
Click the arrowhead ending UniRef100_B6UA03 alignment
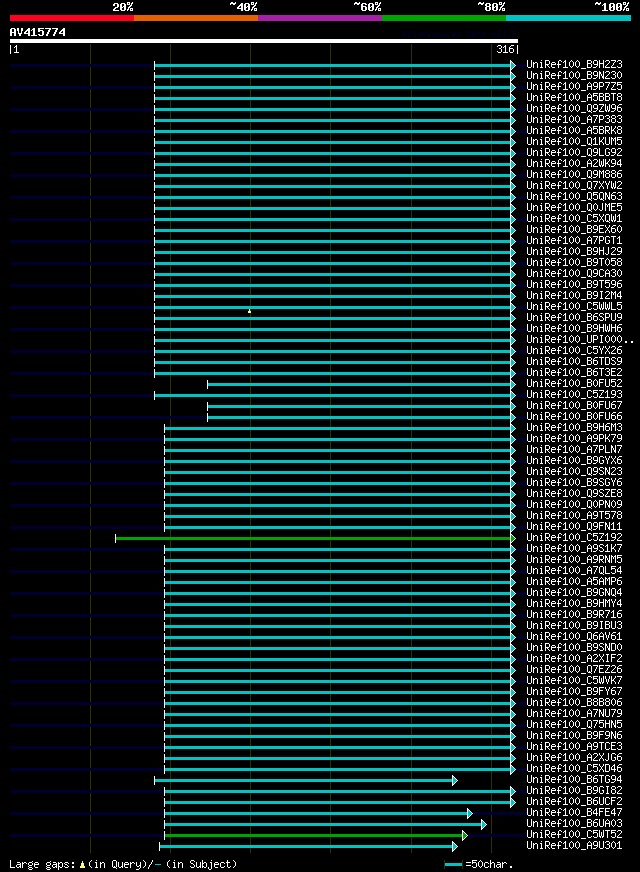coord(484,825)
